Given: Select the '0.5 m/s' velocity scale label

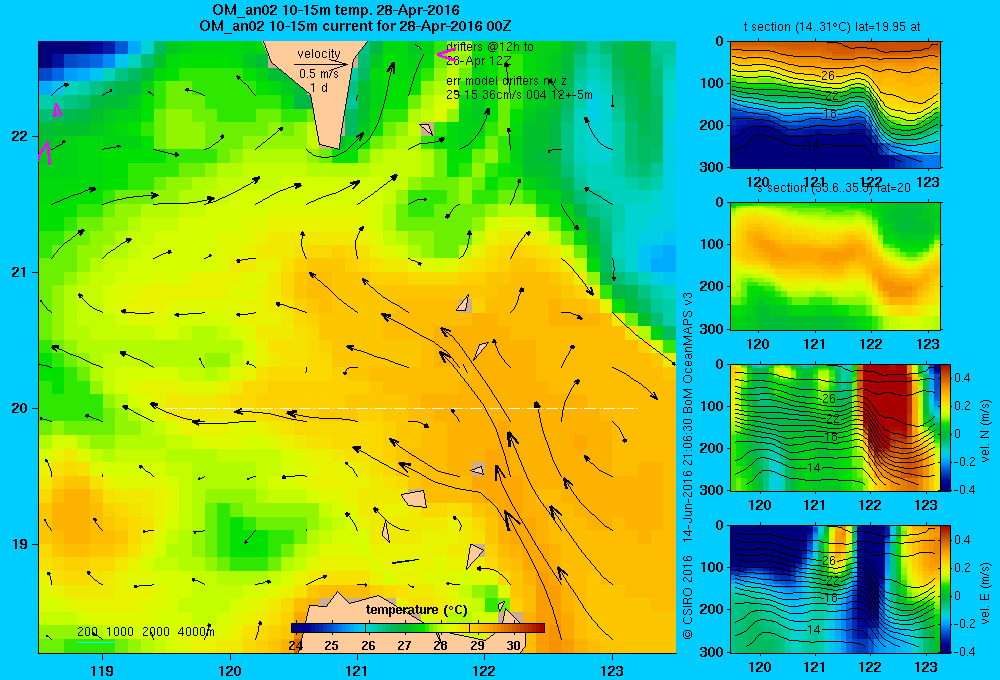Looking at the screenshot, I should point(319,74).
